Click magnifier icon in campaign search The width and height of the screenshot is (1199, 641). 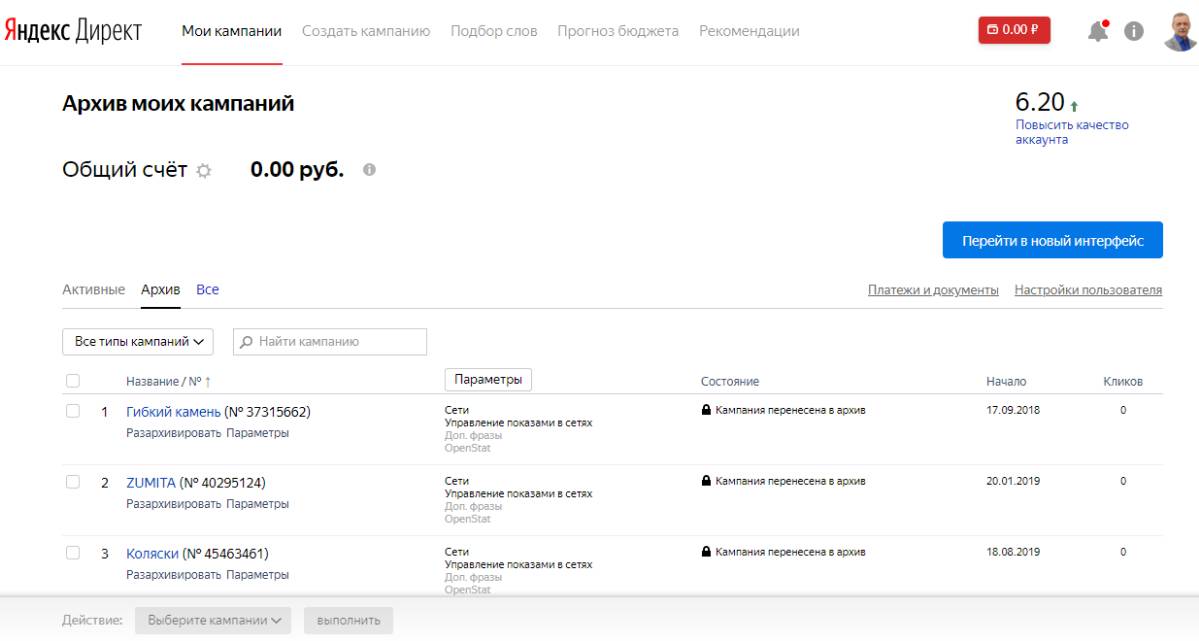coord(246,342)
